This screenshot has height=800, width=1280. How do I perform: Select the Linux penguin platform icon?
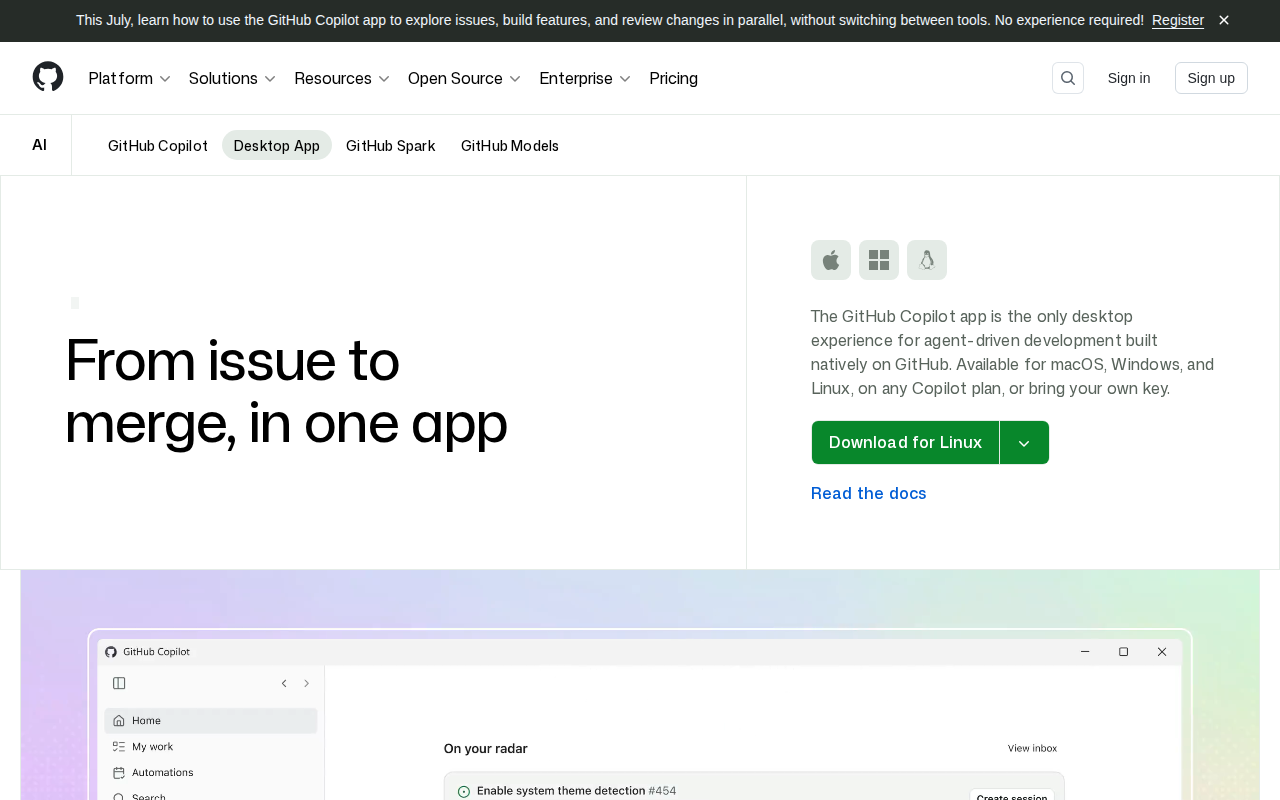[x=927, y=260]
